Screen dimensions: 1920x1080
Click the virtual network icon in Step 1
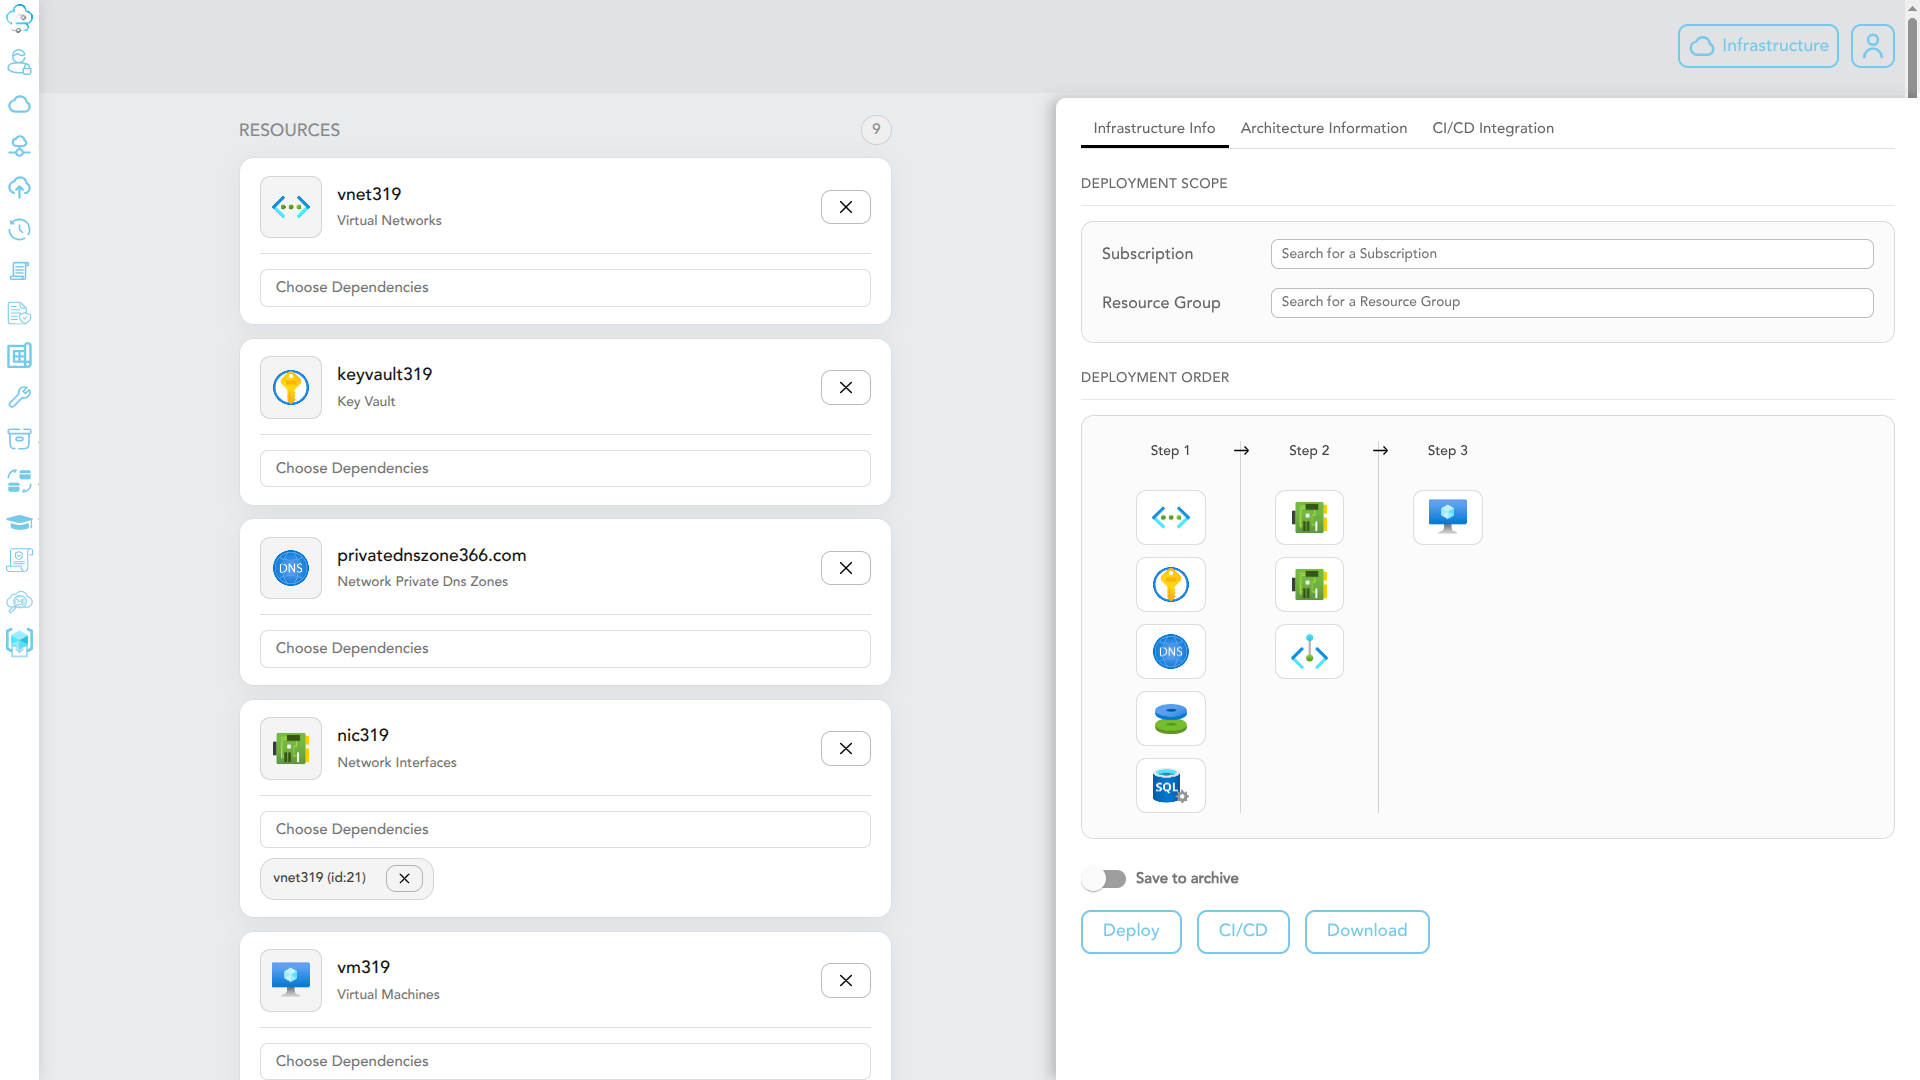1170,517
